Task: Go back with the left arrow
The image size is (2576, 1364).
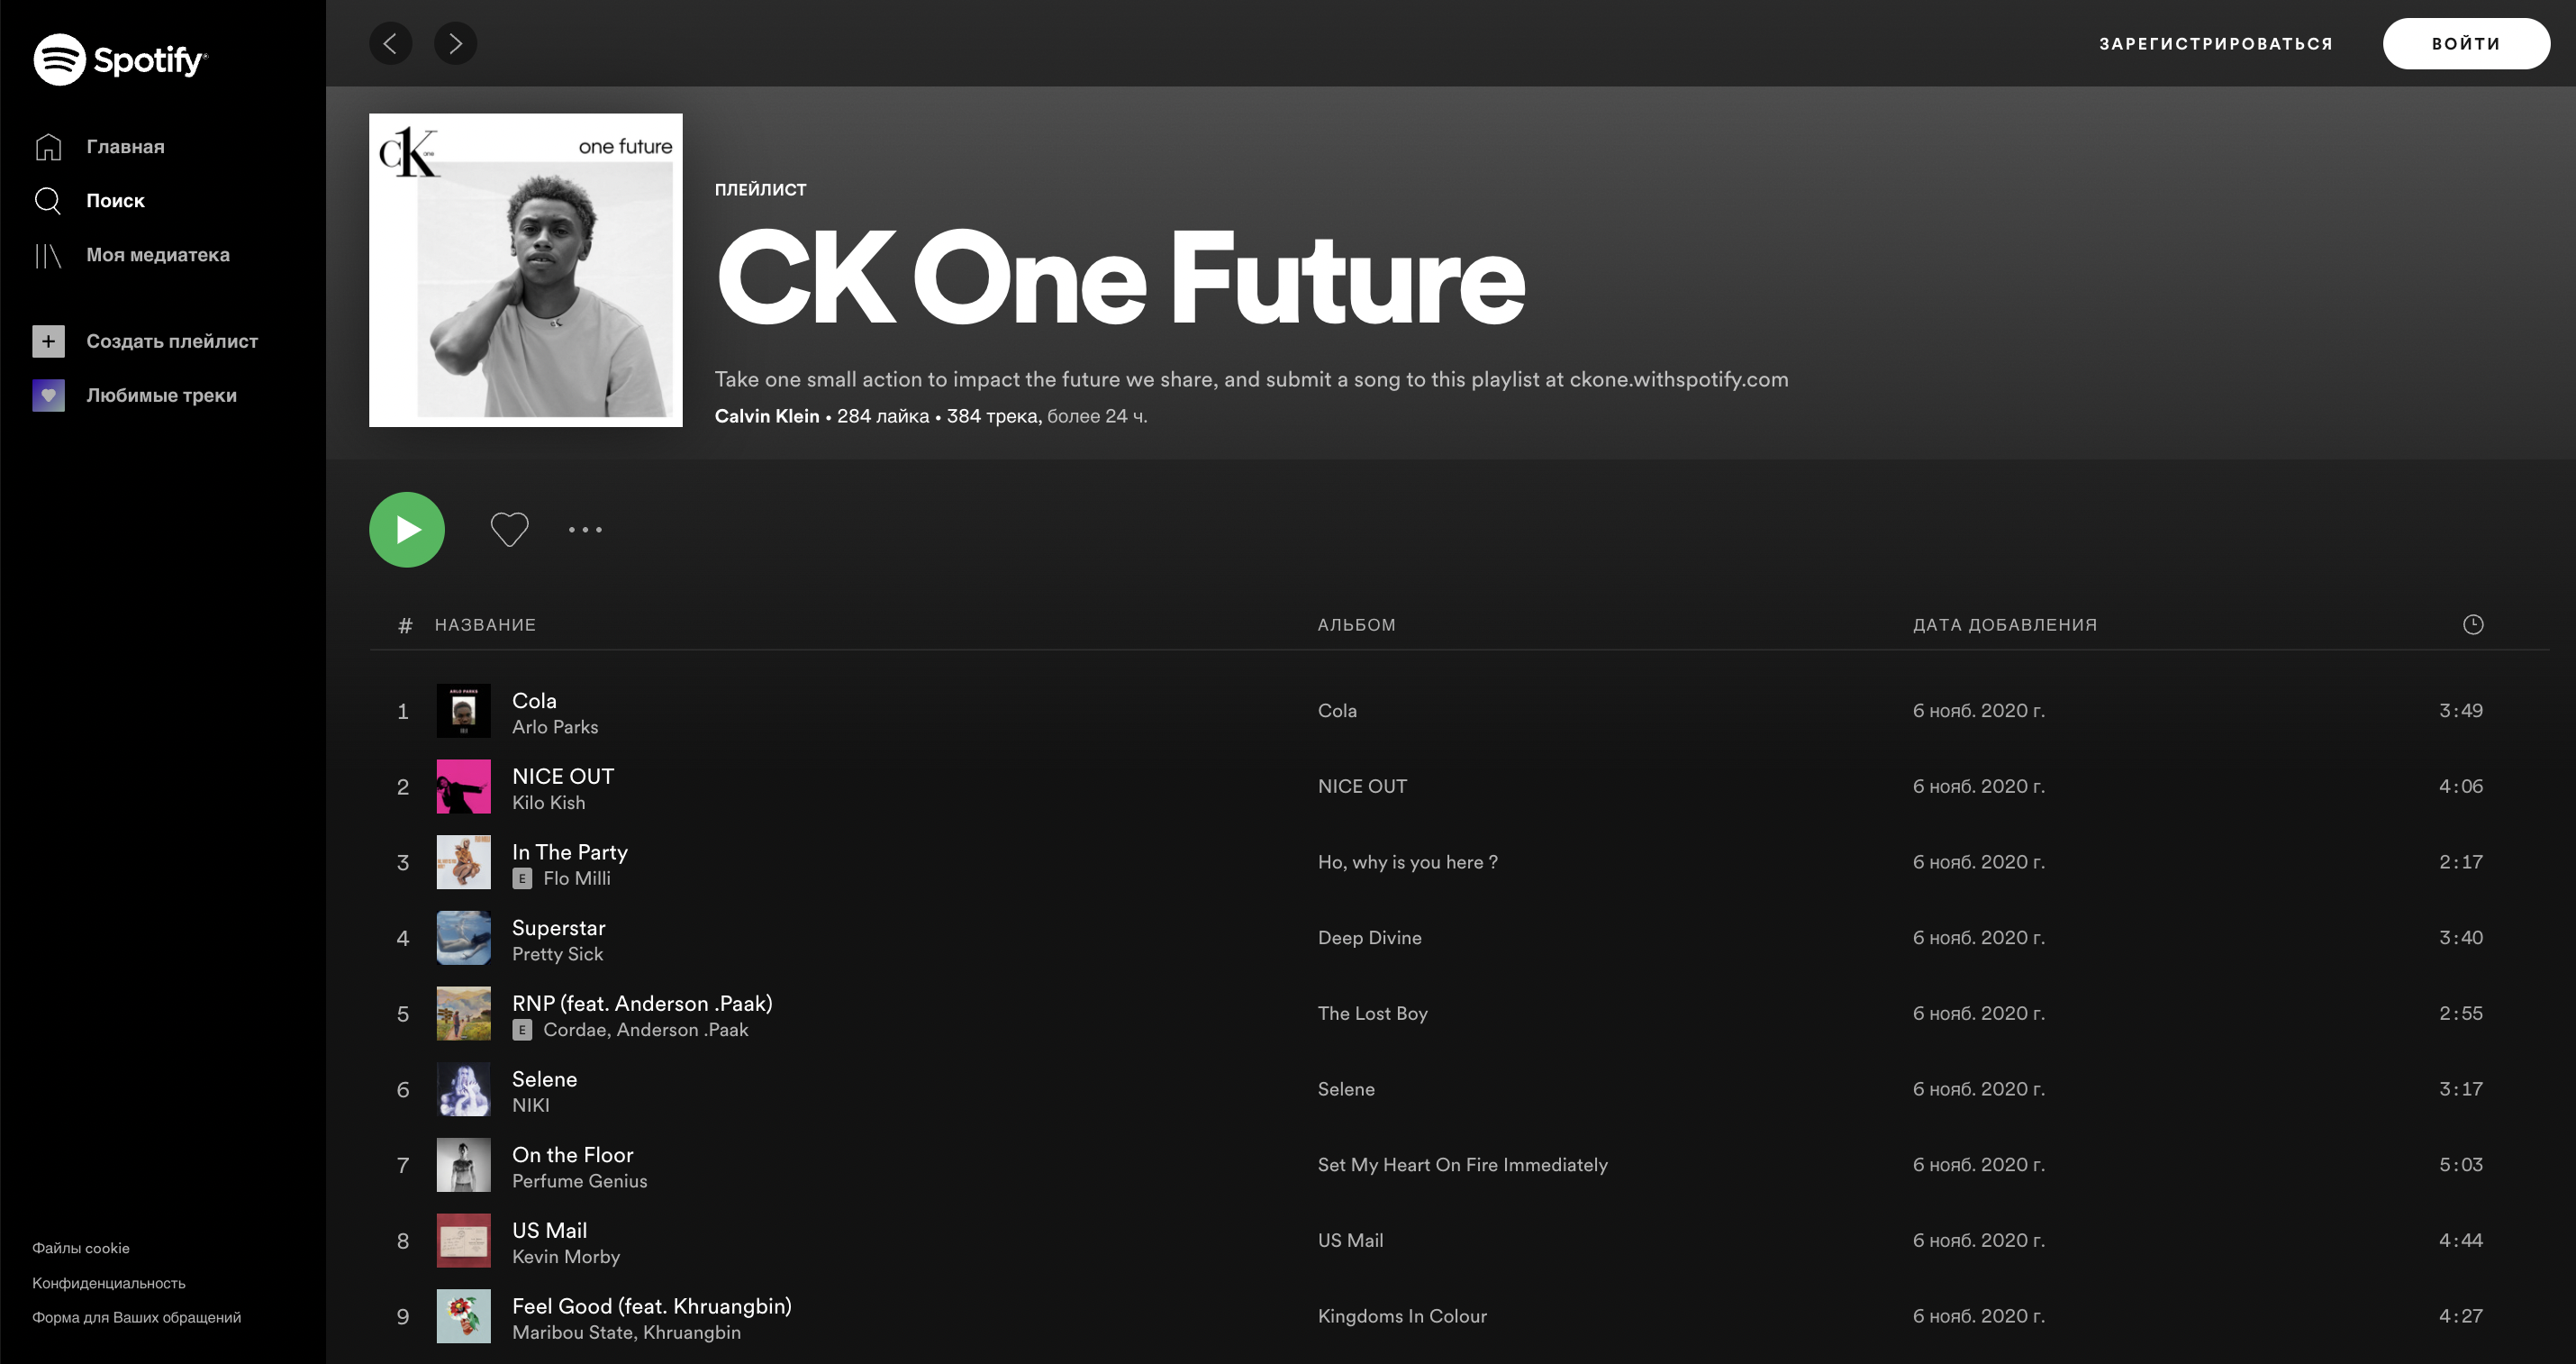Action: pyautogui.click(x=391, y=43)
